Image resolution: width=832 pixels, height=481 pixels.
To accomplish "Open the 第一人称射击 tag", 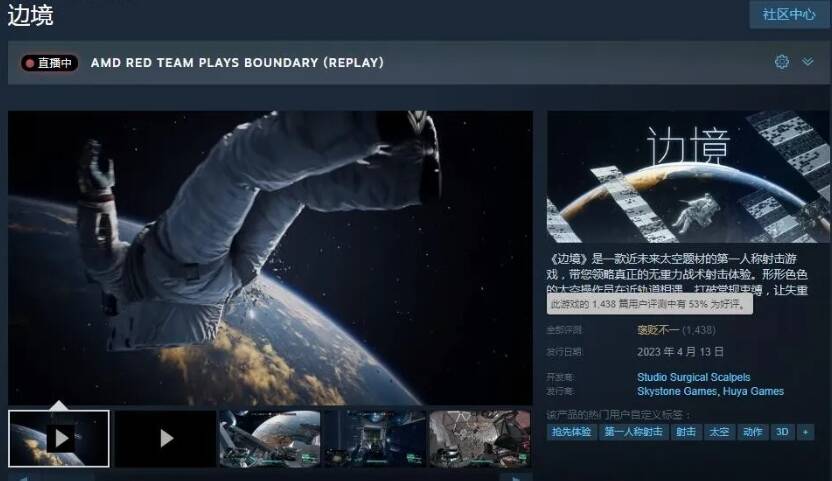I will (632, 432).
